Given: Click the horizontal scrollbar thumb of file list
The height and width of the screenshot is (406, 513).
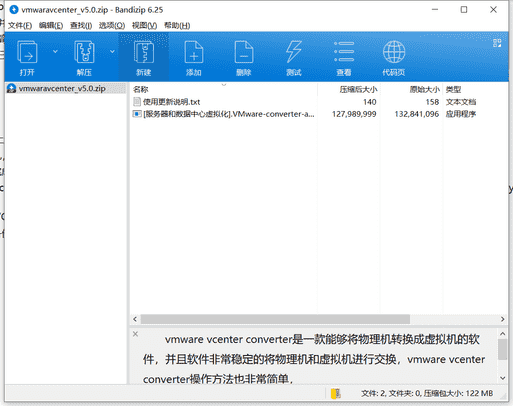Looking at the screenshot, I should coord(275,319).
